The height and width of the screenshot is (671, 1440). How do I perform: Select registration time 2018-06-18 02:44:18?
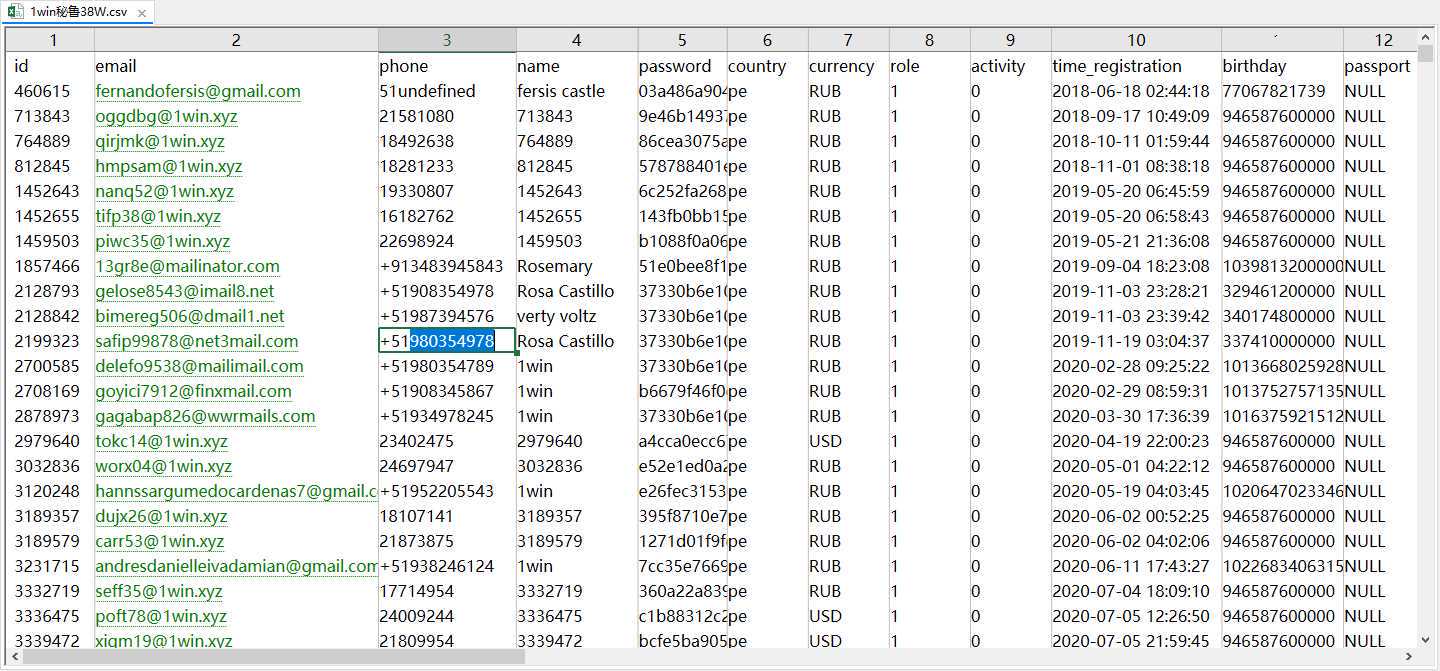[x=1136, y=91]
